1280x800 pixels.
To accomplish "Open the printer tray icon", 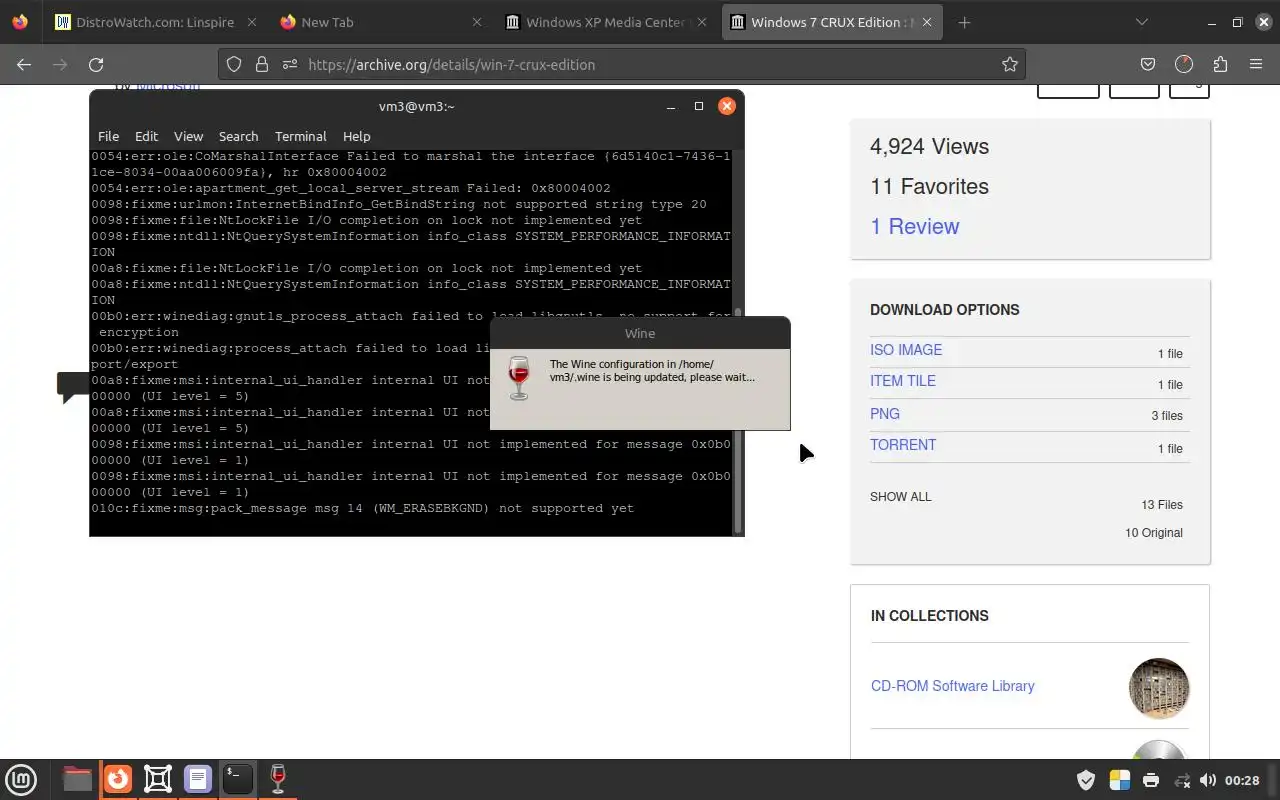I will point(1151,780).
